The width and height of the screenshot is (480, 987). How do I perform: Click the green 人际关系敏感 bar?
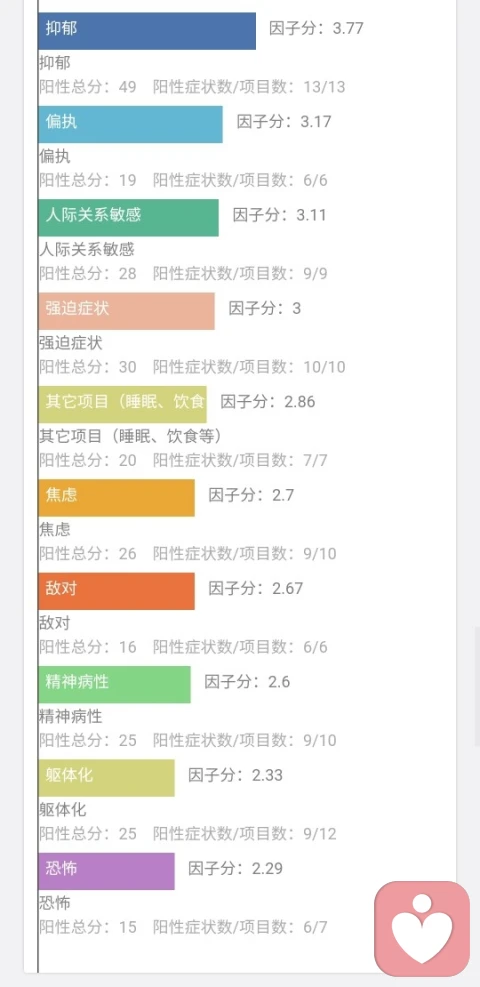pos(128,218)
